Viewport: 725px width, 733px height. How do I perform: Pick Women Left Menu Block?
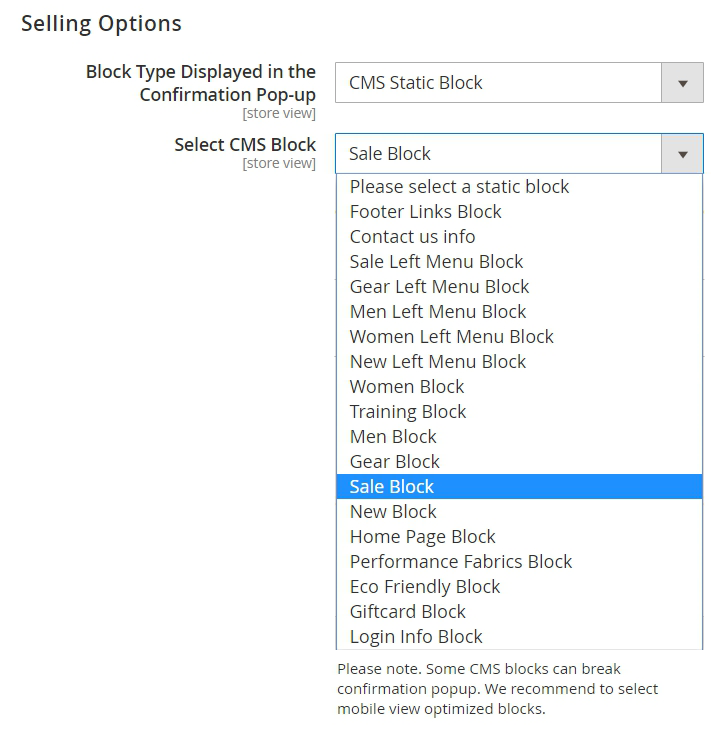(451, 337)
